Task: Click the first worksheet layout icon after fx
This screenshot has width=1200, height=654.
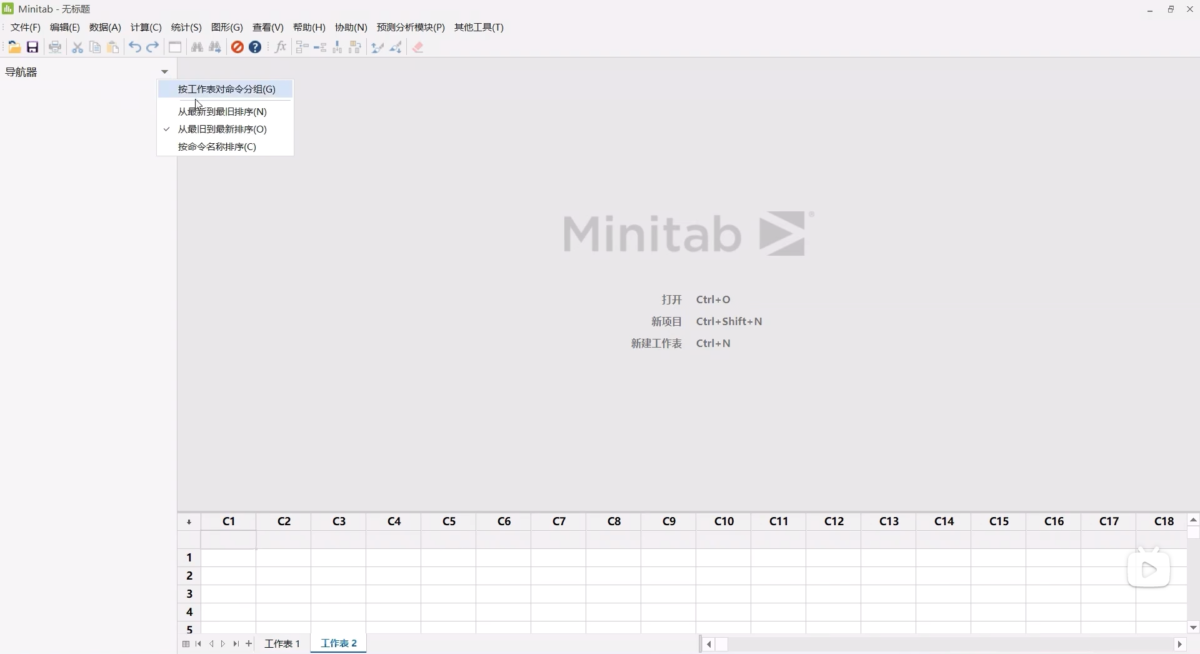Action: click(x=302, y=47)
